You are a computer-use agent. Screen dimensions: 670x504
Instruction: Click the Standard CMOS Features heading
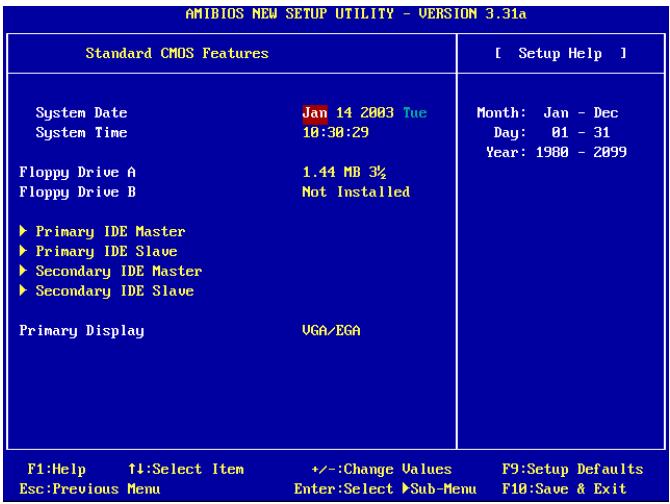177,53
